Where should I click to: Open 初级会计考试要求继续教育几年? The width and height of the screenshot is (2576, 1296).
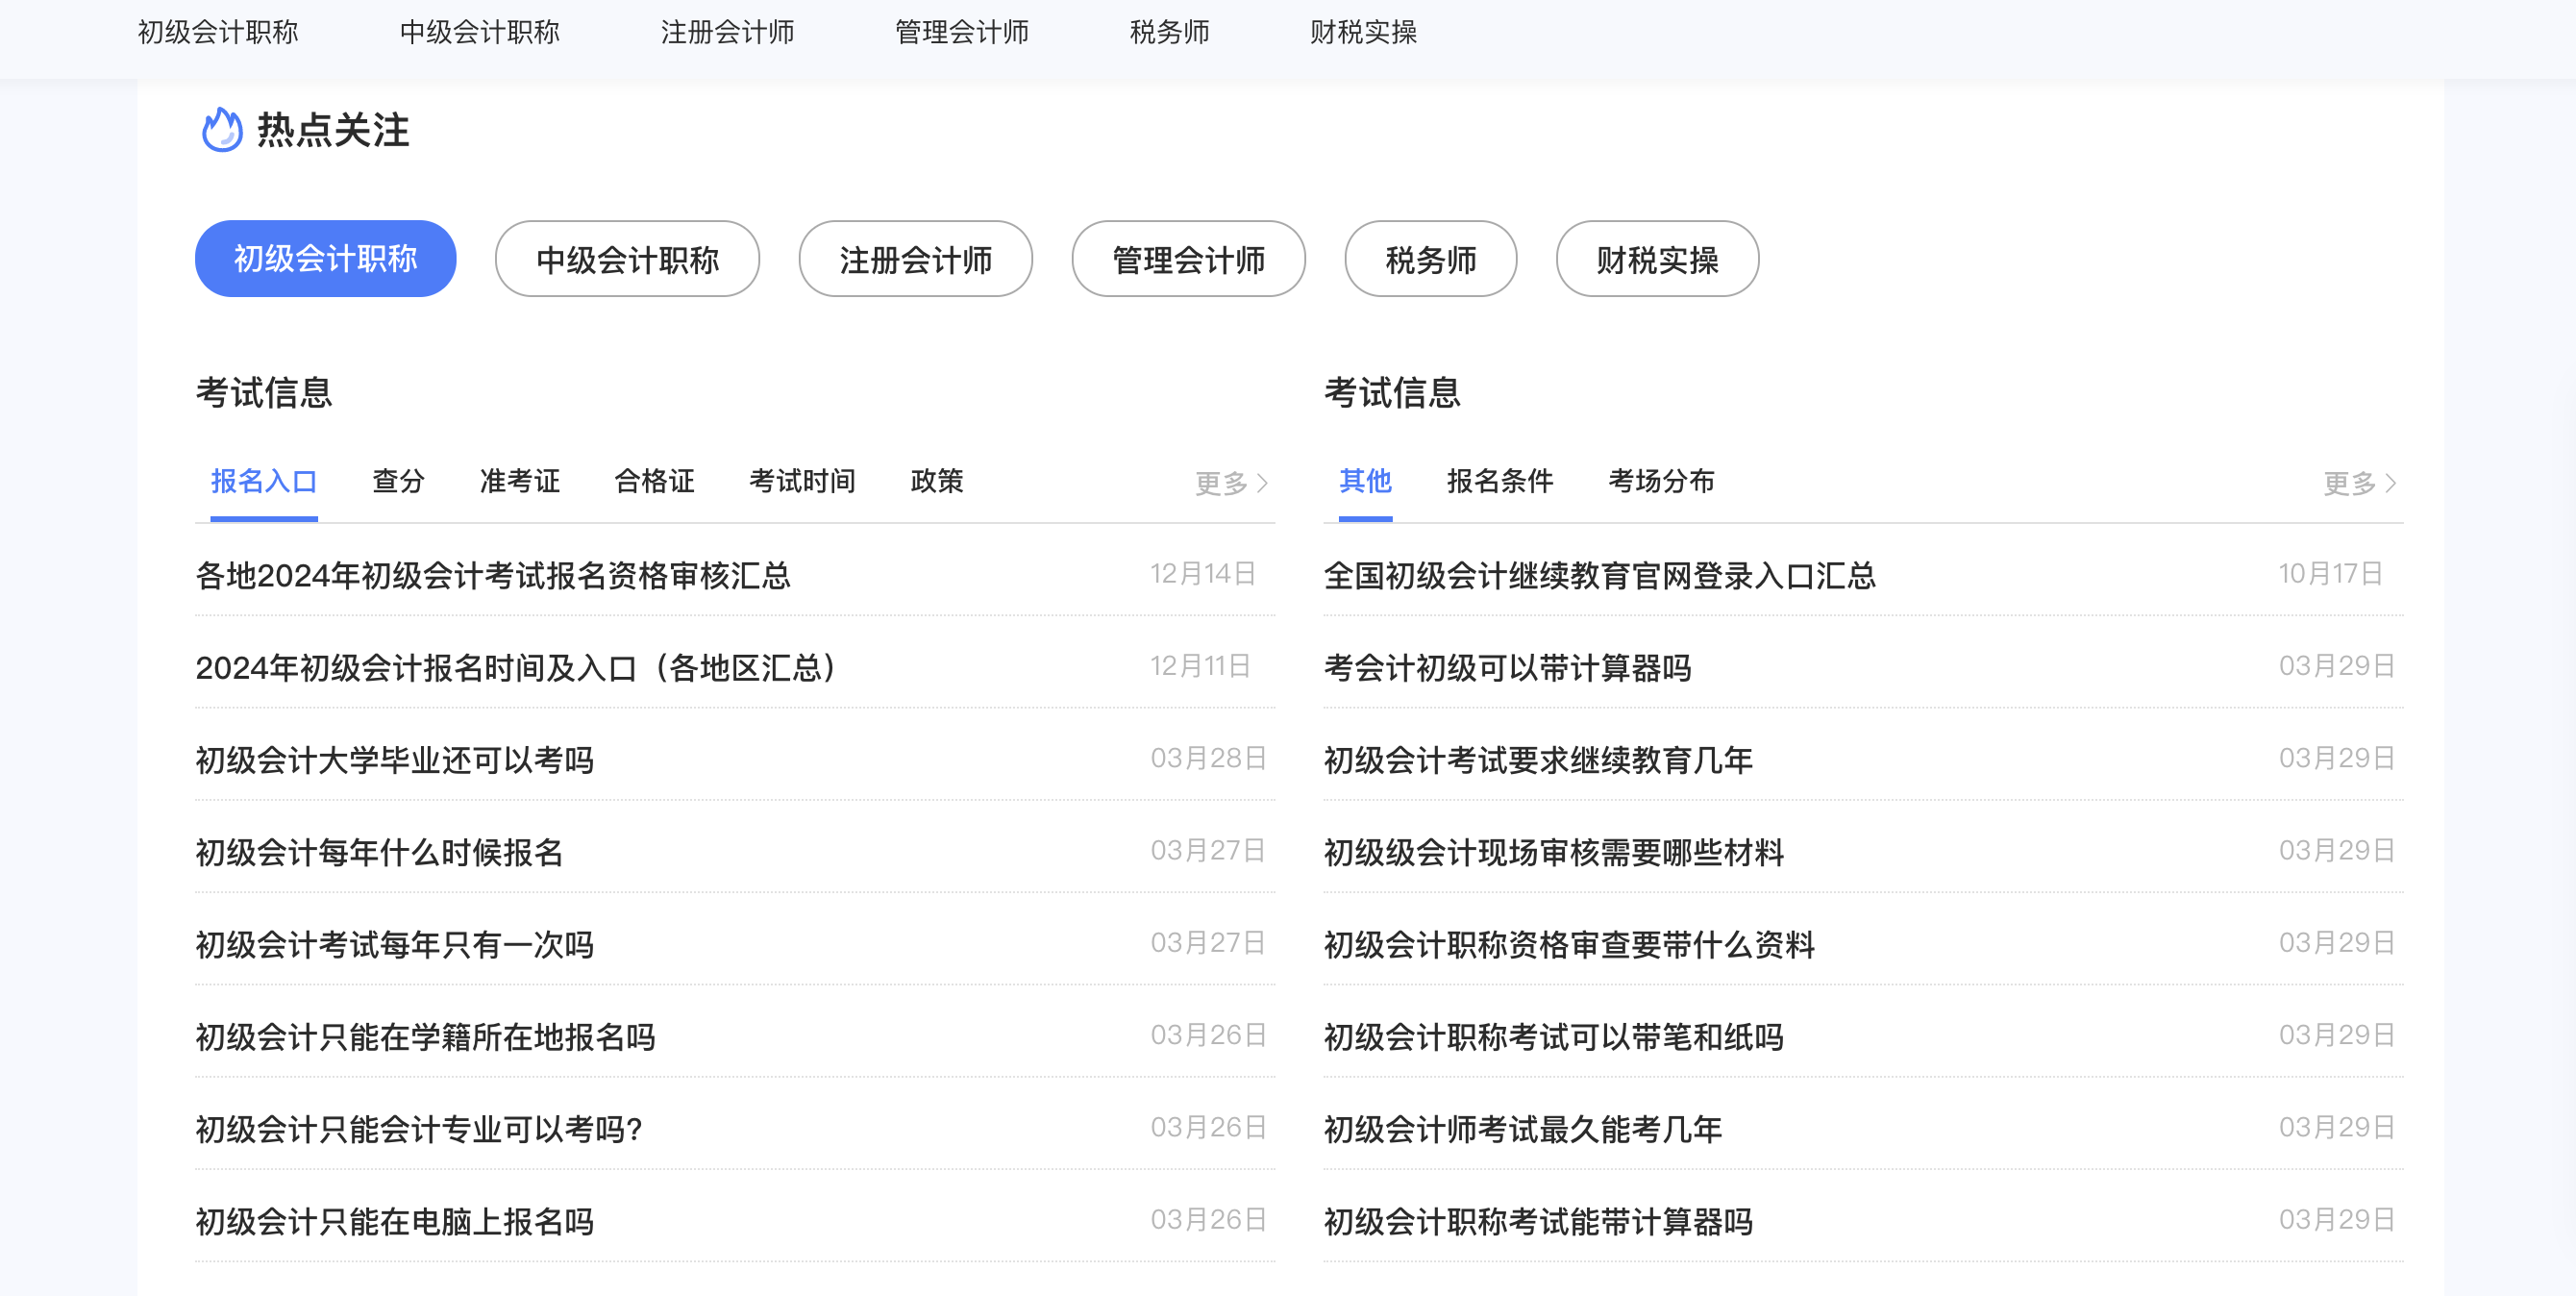pyautogui.click(x=1539, y=761)
